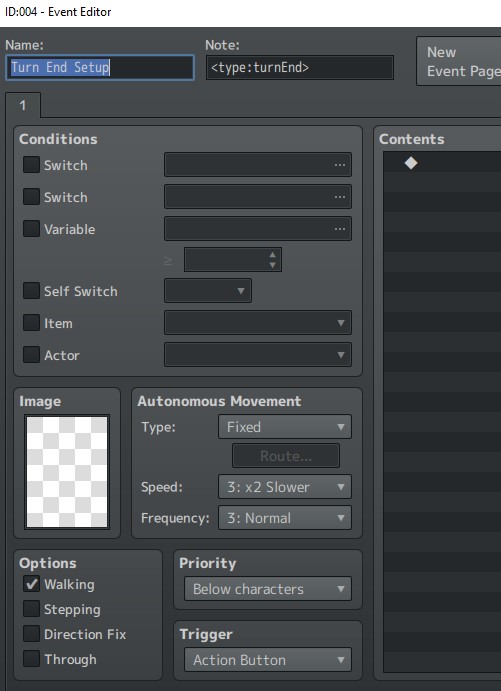Screen dimensions: 501x691
Task: Open first Switch condition selector ellipsis
Action: tap(339, 165)
